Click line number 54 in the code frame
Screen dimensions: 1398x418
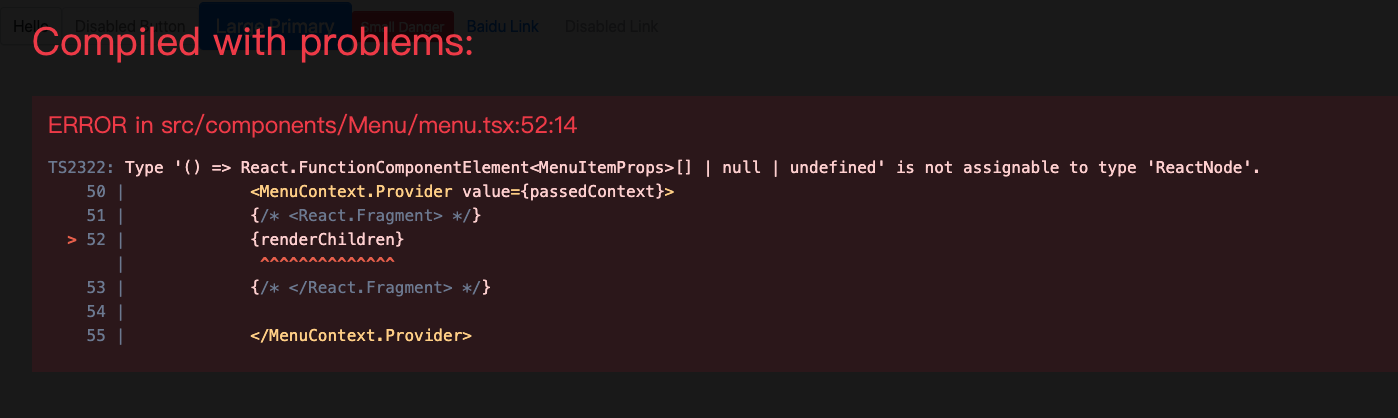click(96, 311)
